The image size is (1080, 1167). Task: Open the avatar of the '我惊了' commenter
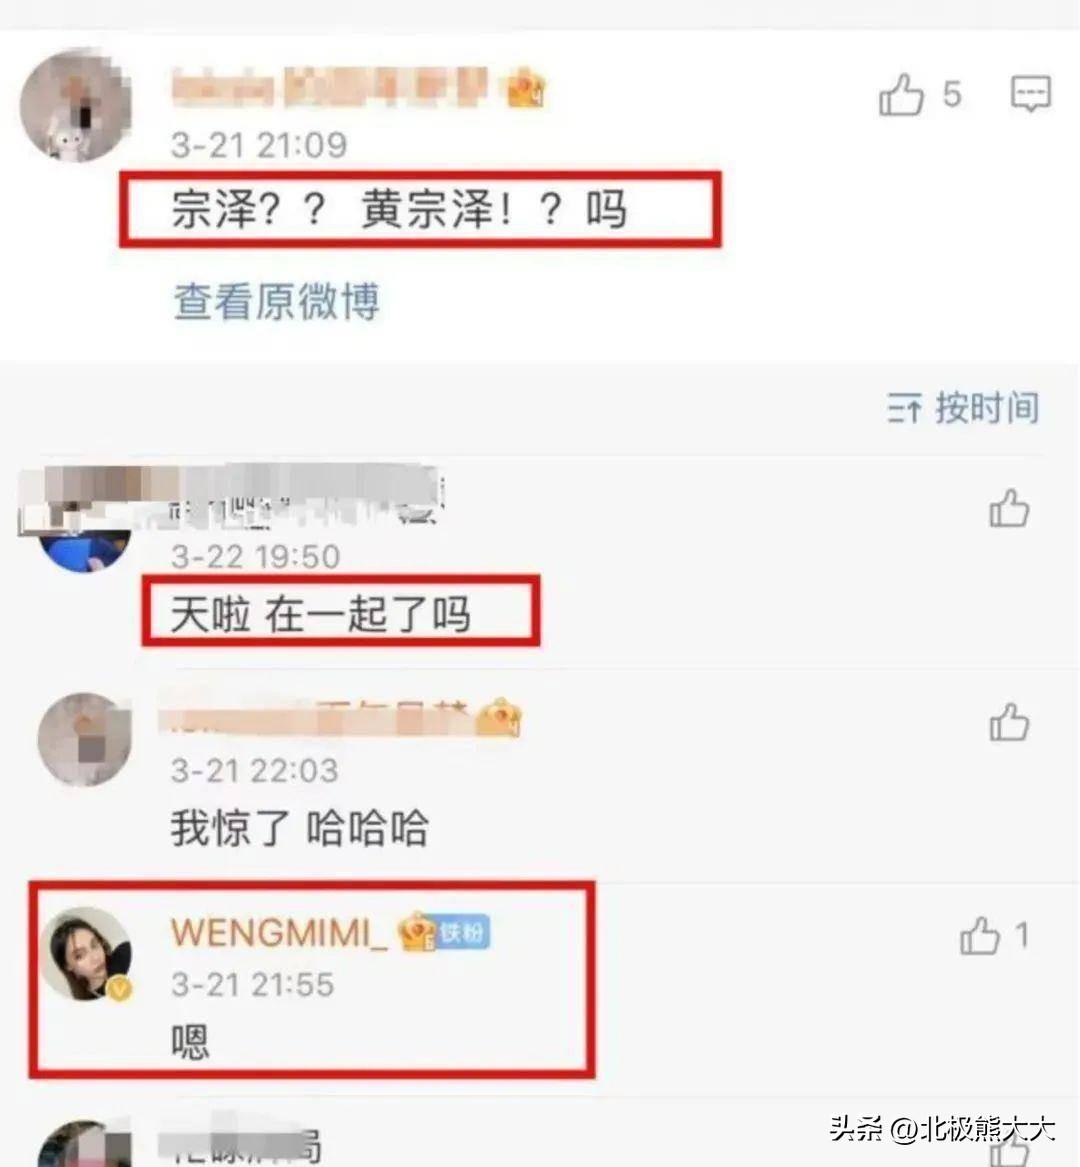(x=85, y=739)
